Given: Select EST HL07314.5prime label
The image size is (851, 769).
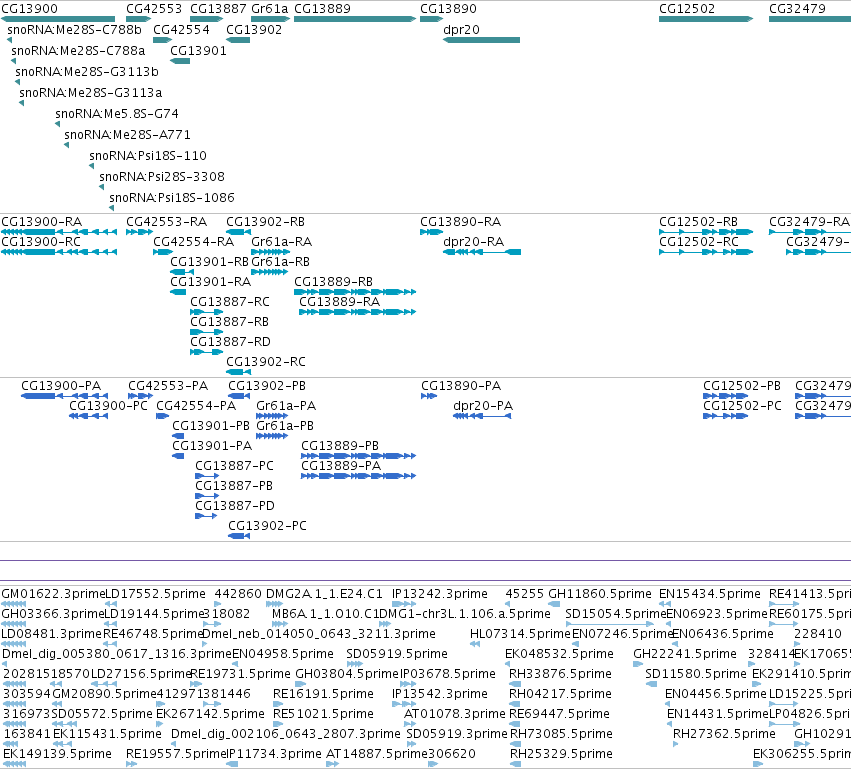Looking at the screenshot, I should tap(520, 634).
